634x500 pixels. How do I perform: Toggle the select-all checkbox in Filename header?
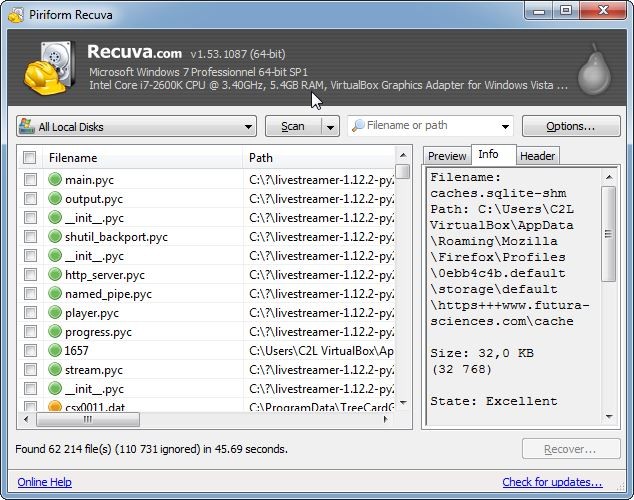coord(30,157)
